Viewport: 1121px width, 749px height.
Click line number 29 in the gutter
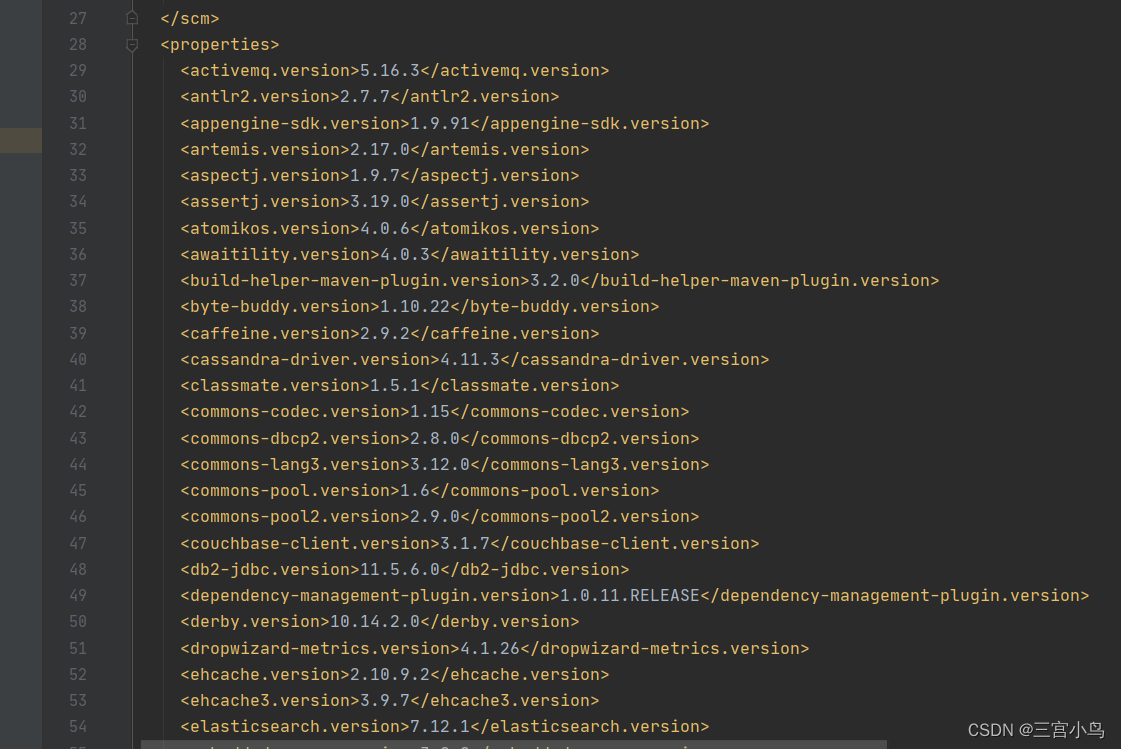coord(77,70)
